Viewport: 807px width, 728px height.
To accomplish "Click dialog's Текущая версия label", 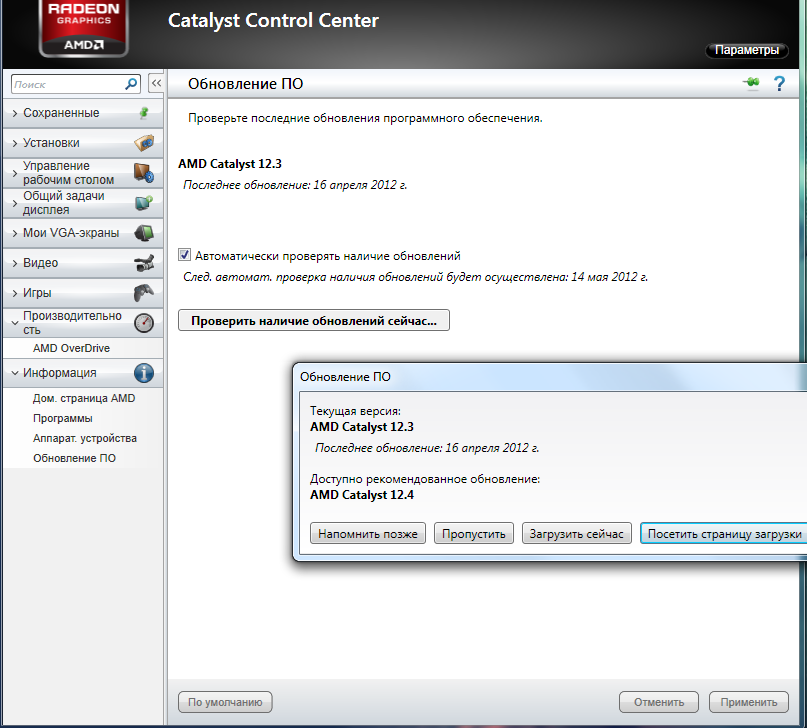I will click(355, 411).
